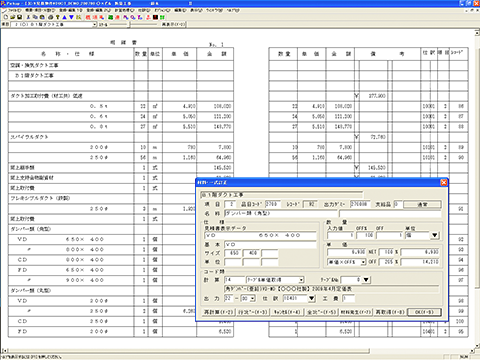
Task: Open the テーブルNo dropdown arrow
Action: pos(366,280)
